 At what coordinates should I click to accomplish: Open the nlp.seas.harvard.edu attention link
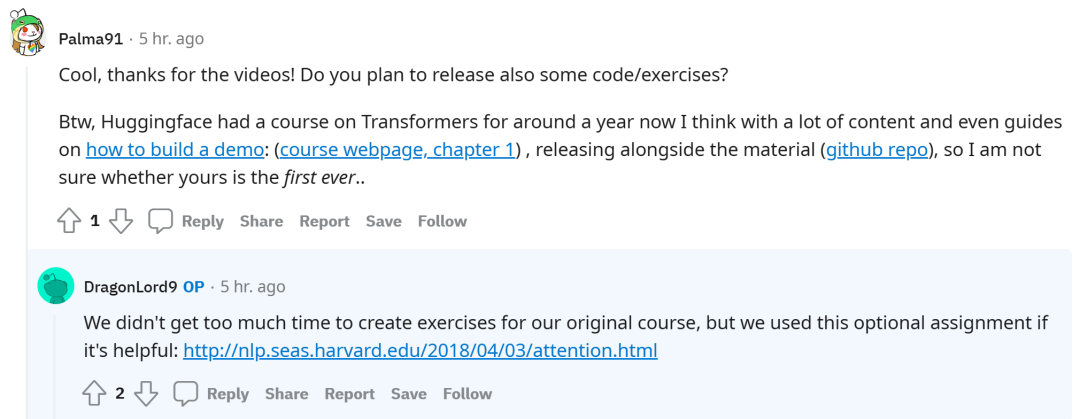(420, 351)
